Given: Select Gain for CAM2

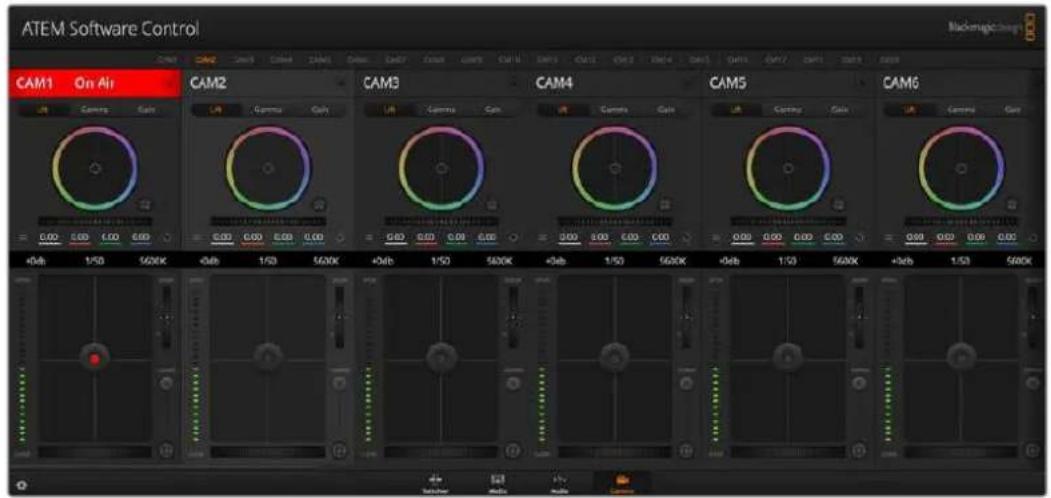Looking at the screenshot, I should [318, 110].
